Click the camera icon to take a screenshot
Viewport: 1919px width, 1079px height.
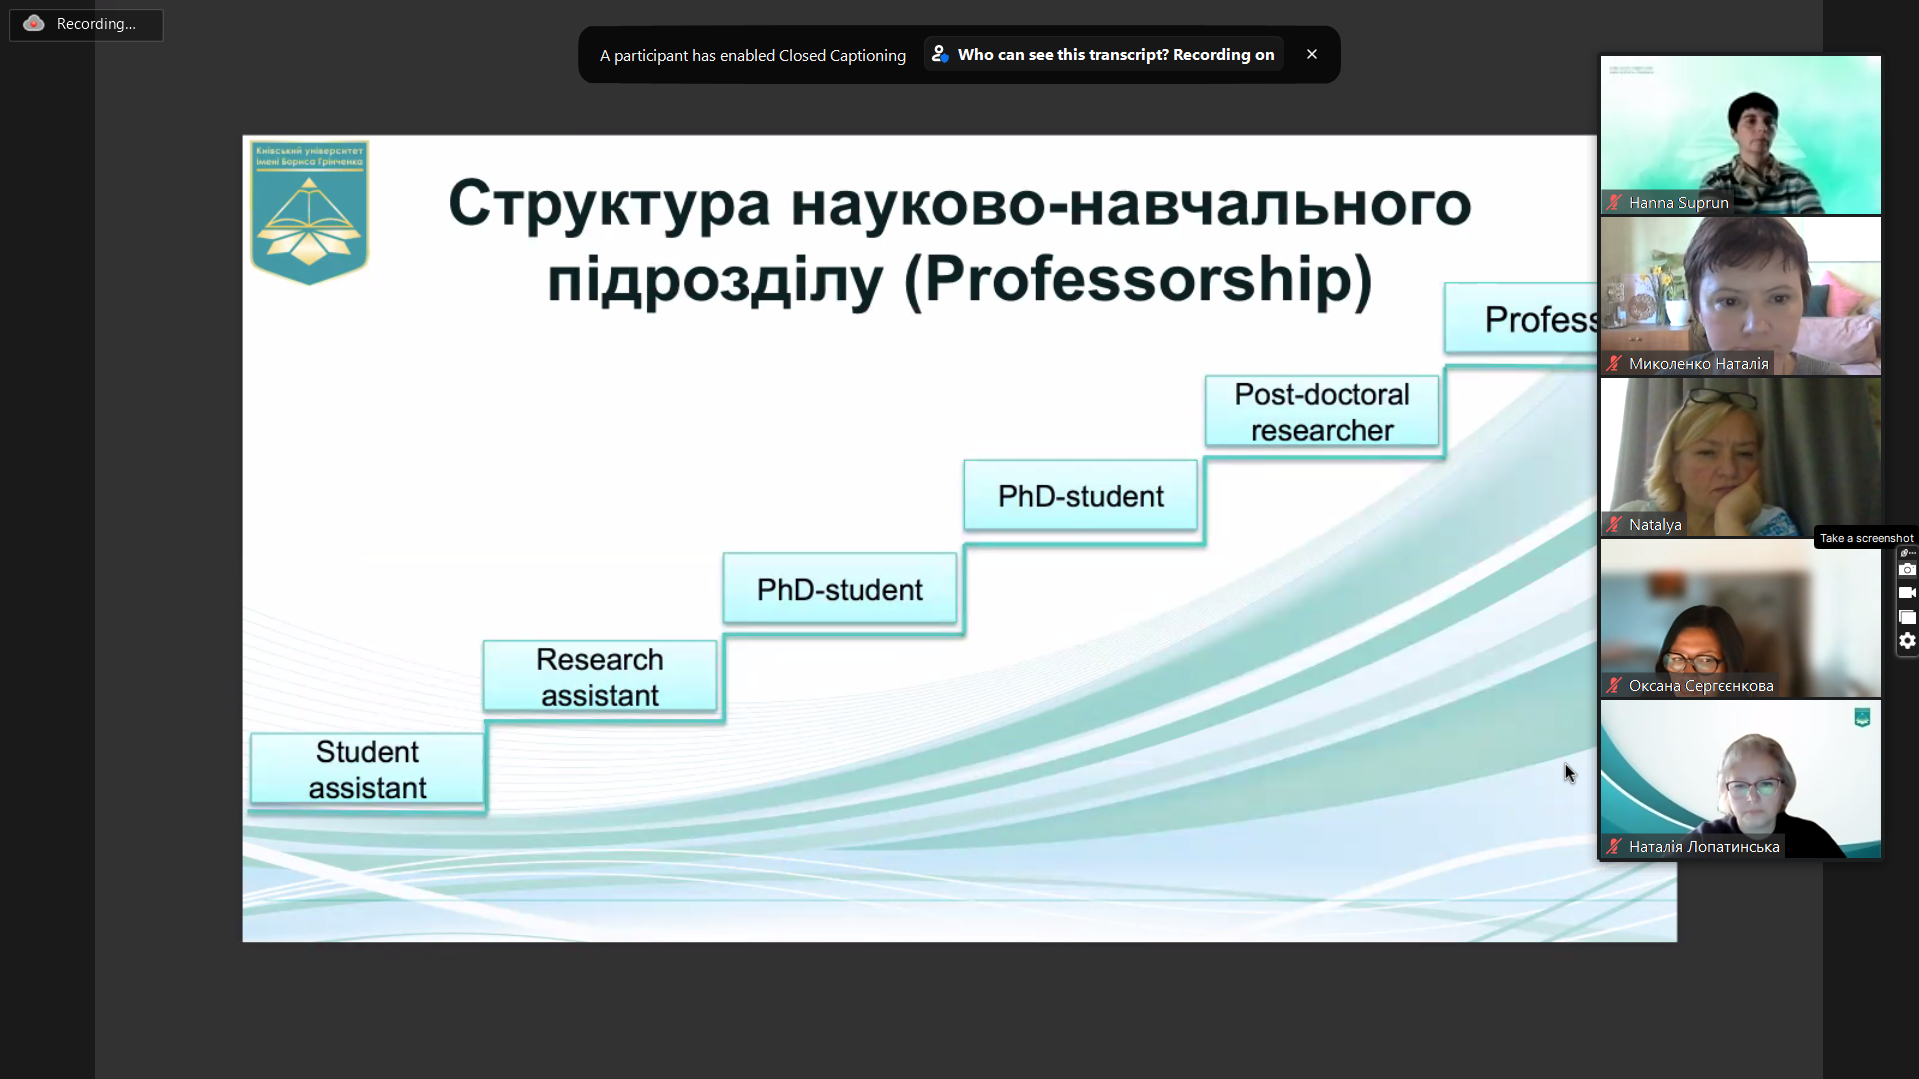click(1907, 570)
